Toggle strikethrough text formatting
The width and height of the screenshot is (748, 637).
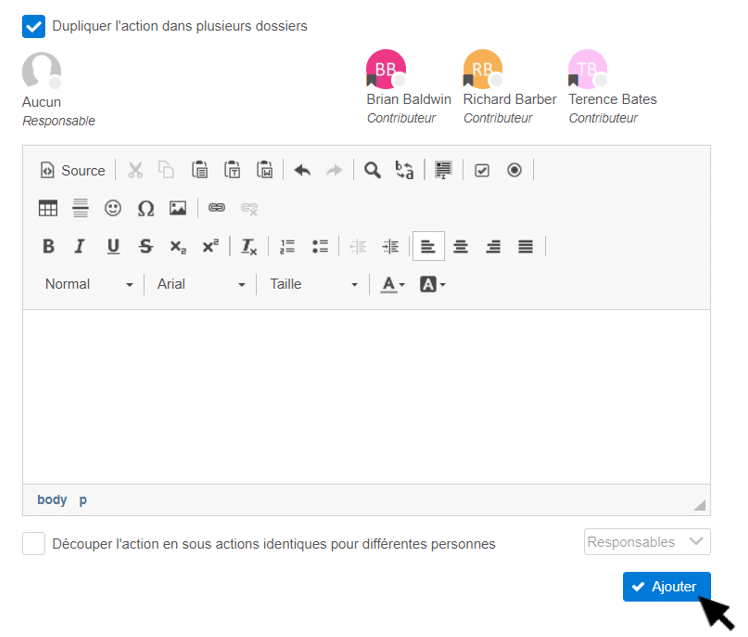[x=146, y=246]
